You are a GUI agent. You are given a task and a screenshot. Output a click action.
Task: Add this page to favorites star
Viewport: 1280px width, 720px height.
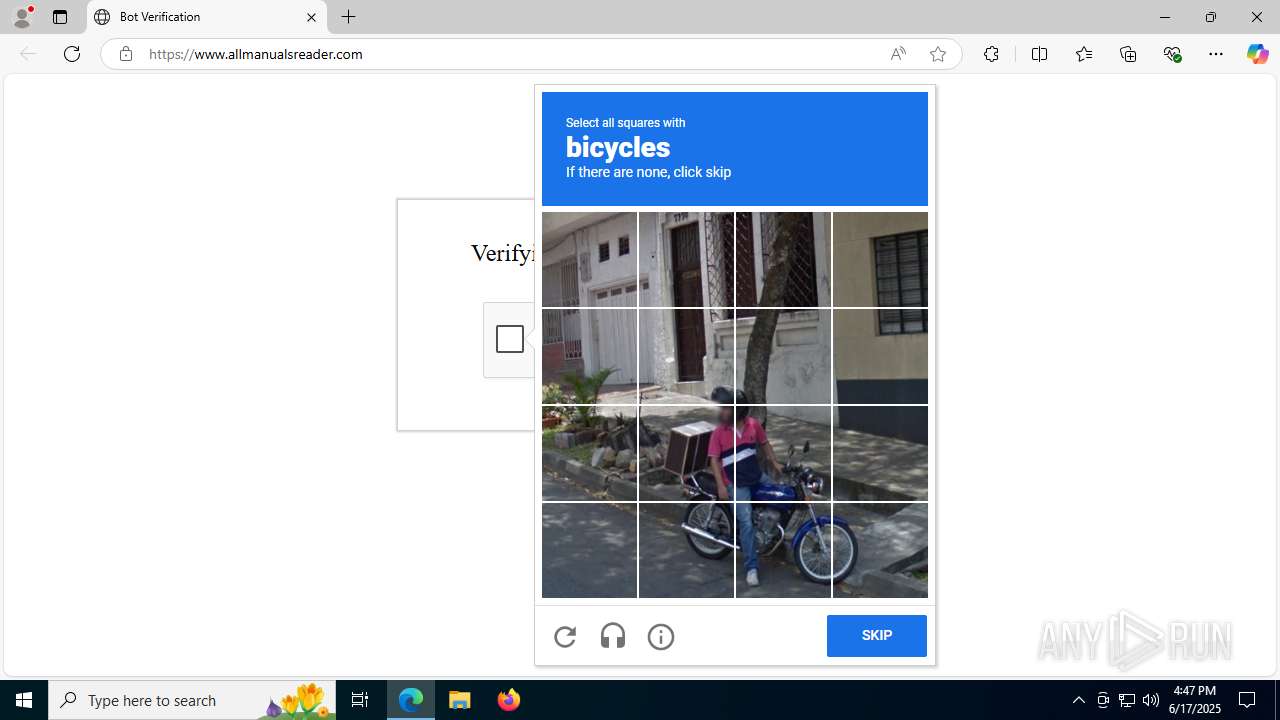(x=938, y=54)
